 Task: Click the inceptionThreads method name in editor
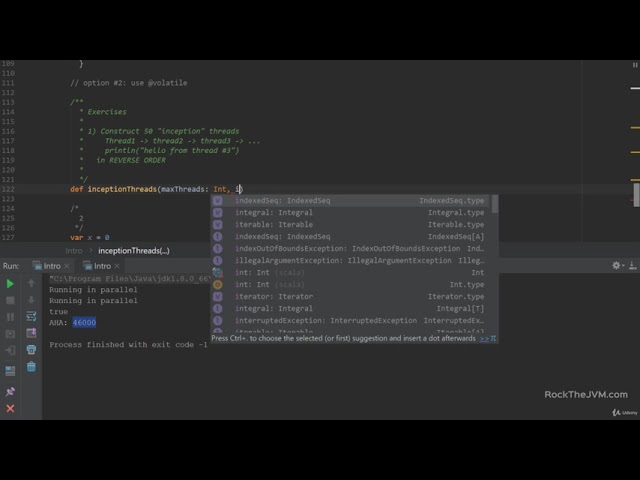point(122,189)
